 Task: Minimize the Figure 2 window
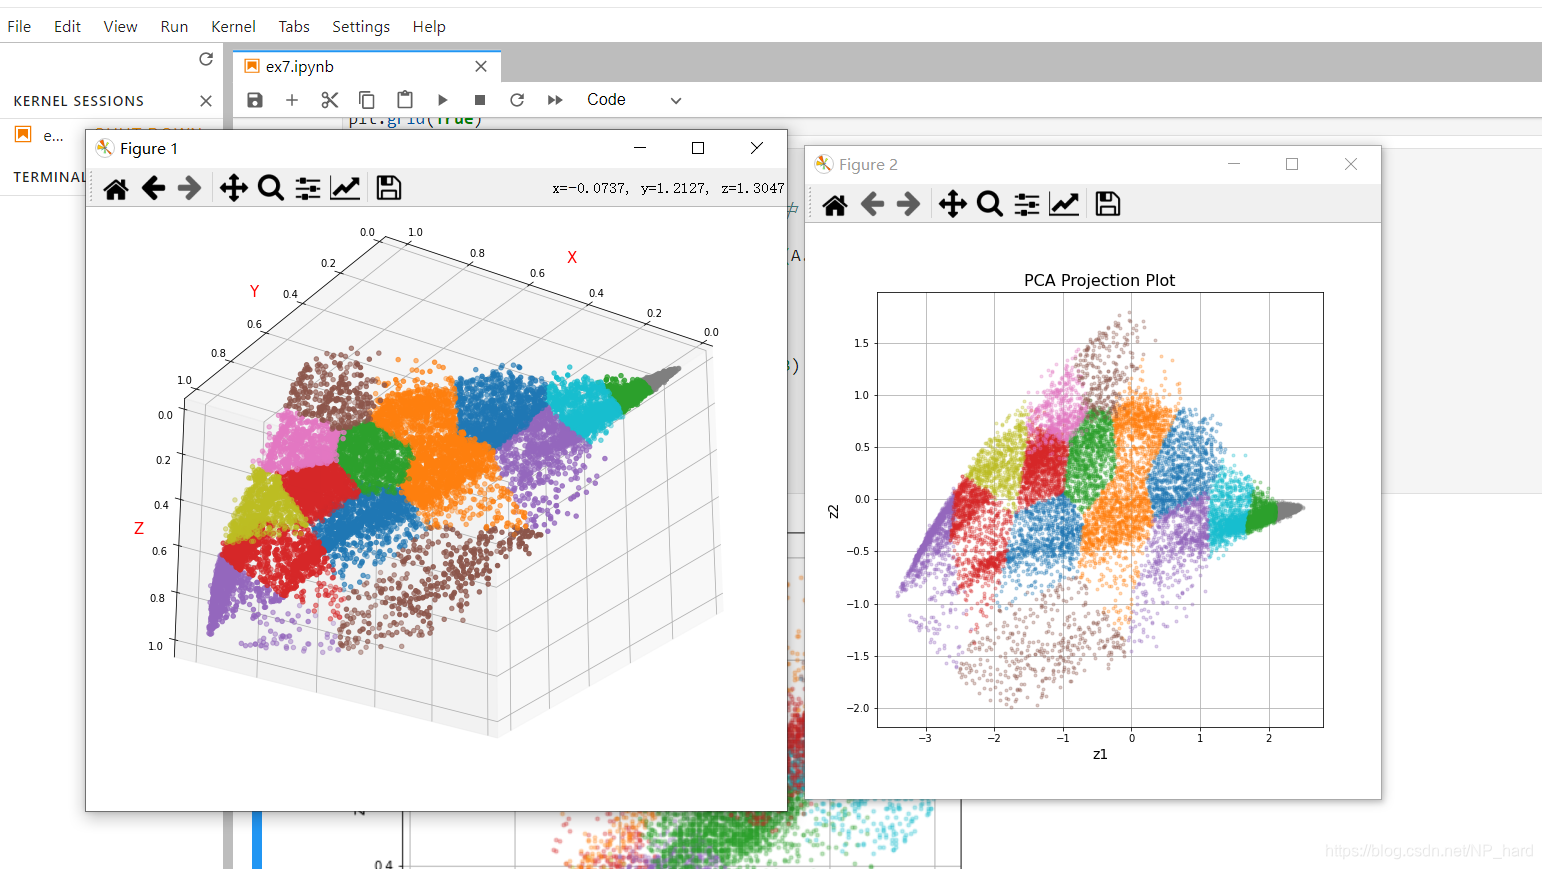[1234, 164]
